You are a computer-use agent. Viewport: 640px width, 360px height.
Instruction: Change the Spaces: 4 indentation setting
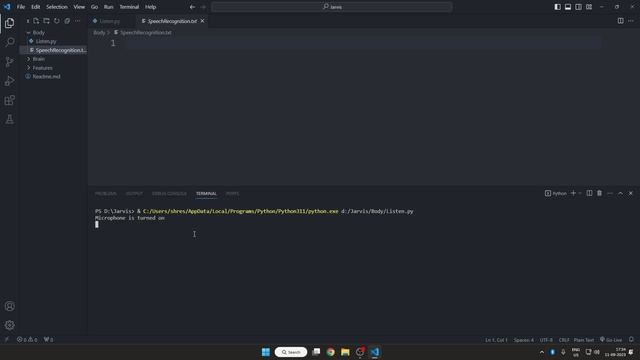click(x=524, y=340)
